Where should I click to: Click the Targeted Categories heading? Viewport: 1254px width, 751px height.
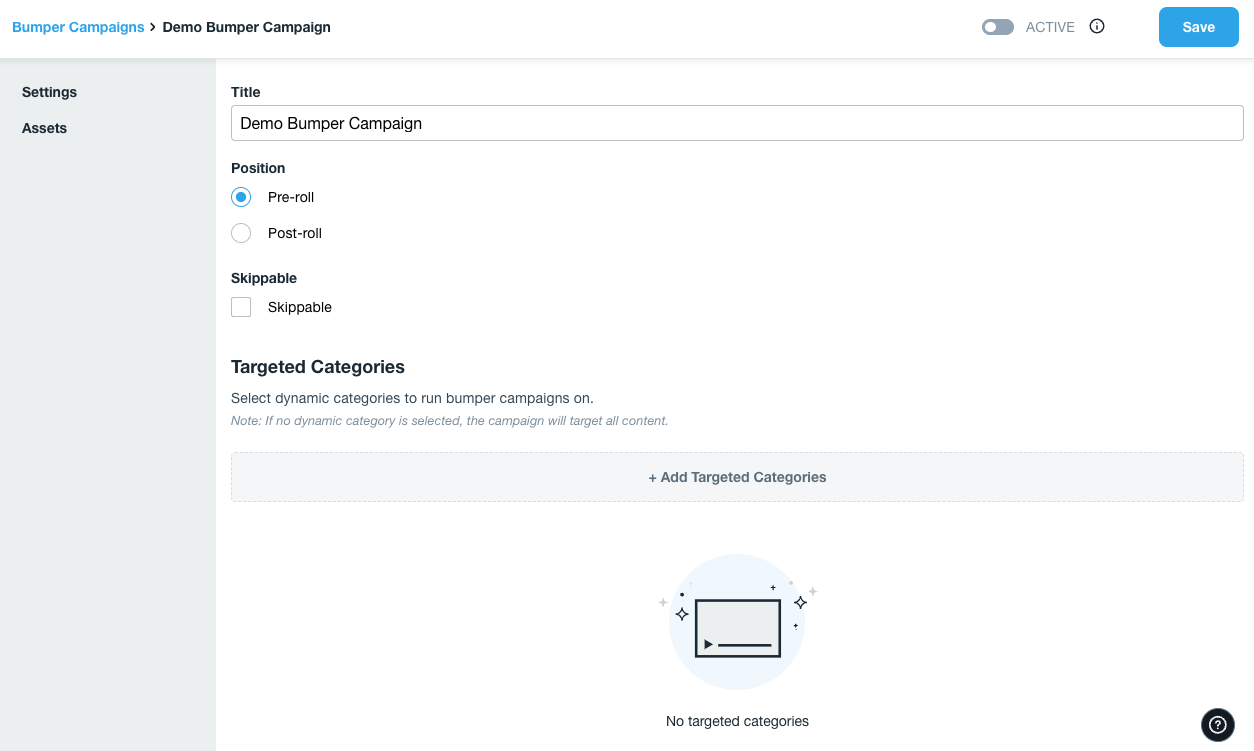317,367
